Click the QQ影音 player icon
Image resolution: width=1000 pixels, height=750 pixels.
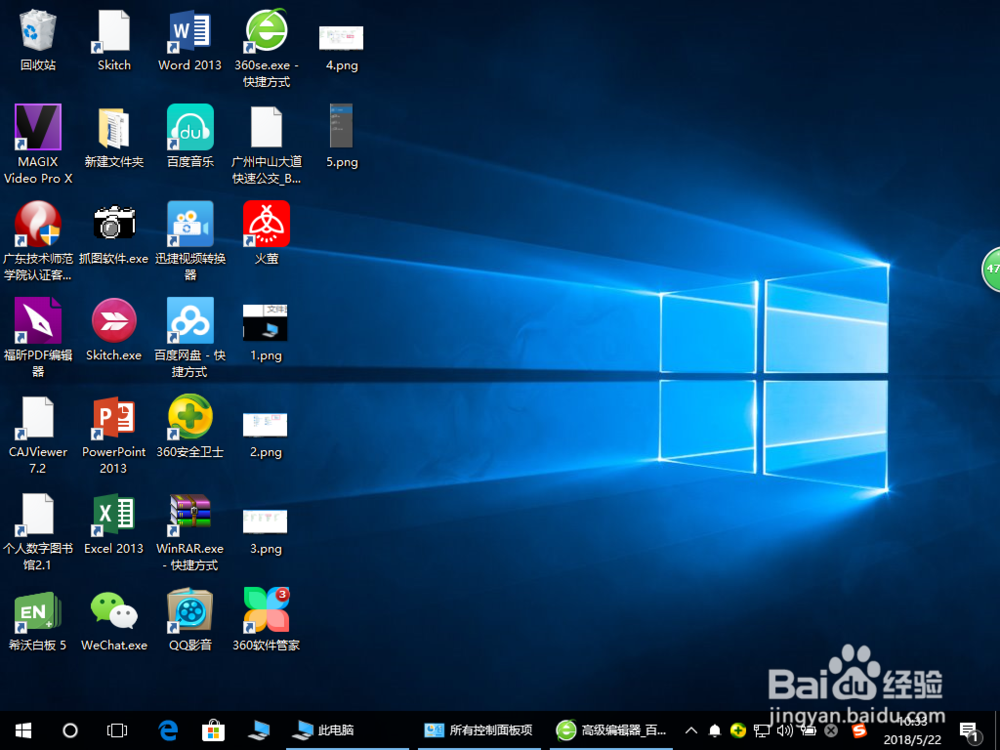[x=189, y=621]
